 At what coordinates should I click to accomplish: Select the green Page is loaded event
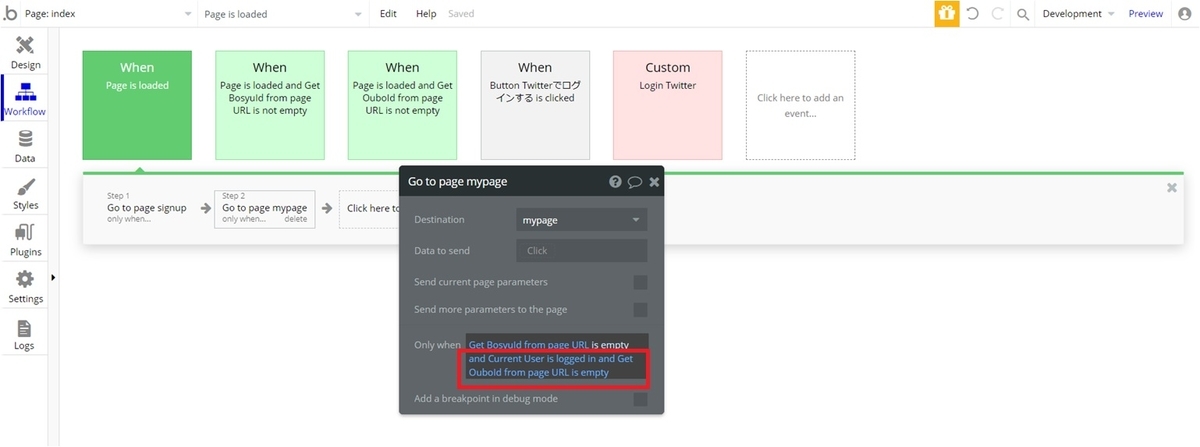point(137,105)
